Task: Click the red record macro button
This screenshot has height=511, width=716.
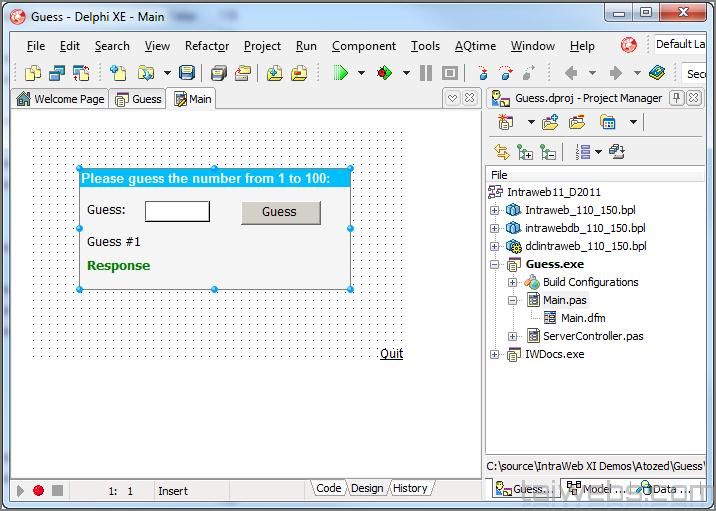Action: [38, 491]
